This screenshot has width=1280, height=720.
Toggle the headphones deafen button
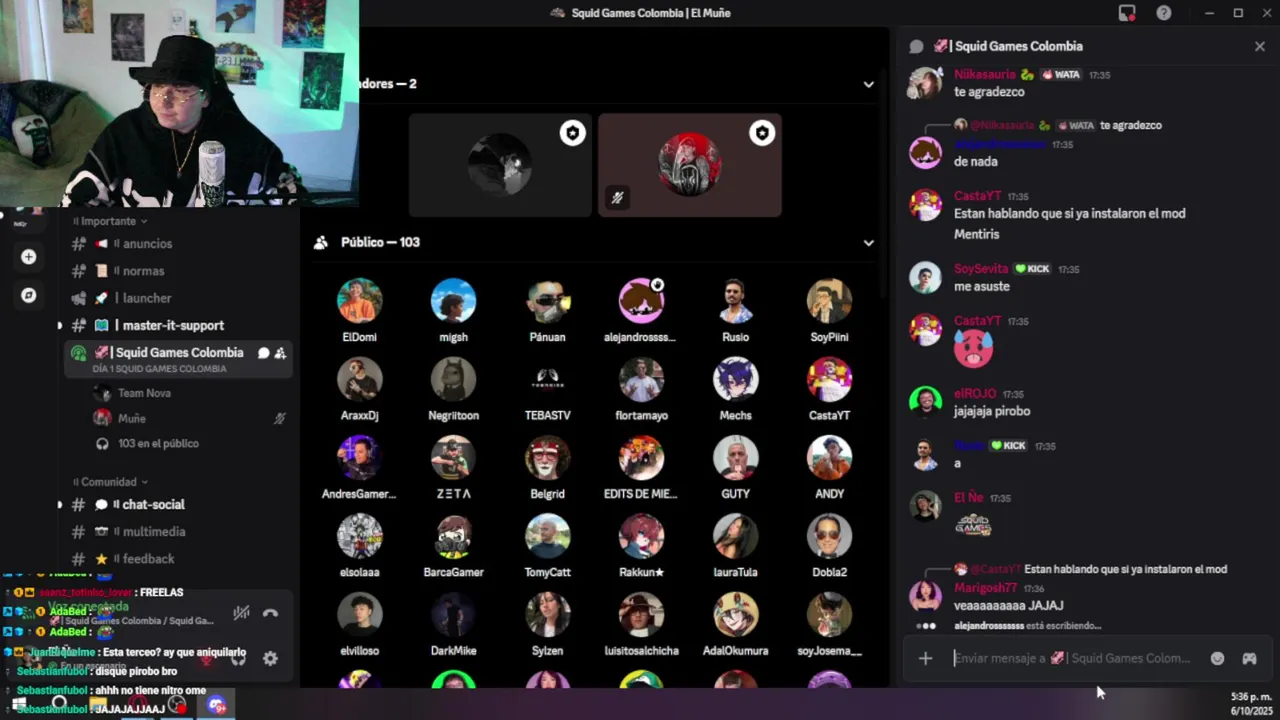click(x=238, y=658)
